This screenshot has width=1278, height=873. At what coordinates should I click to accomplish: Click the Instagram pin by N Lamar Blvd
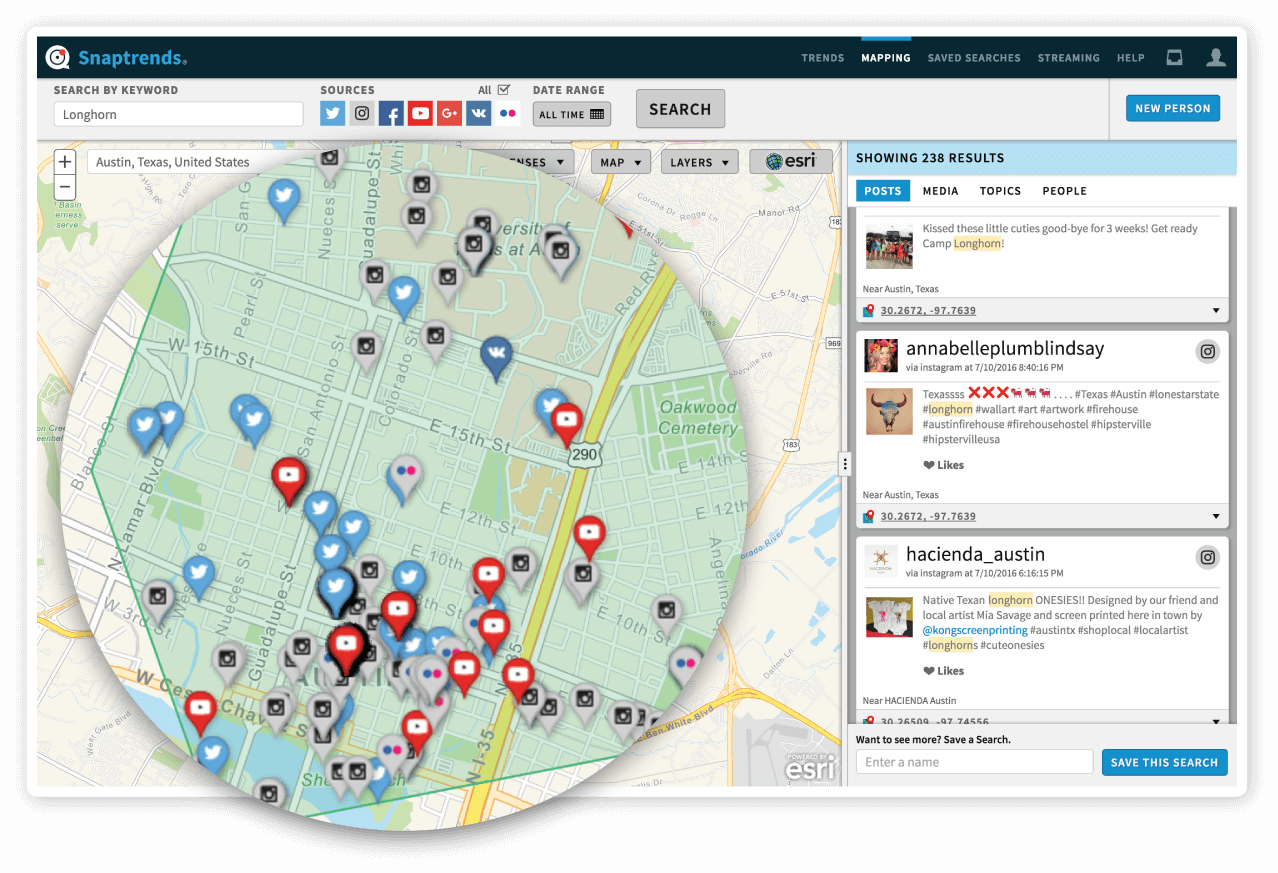coord(157,601)
